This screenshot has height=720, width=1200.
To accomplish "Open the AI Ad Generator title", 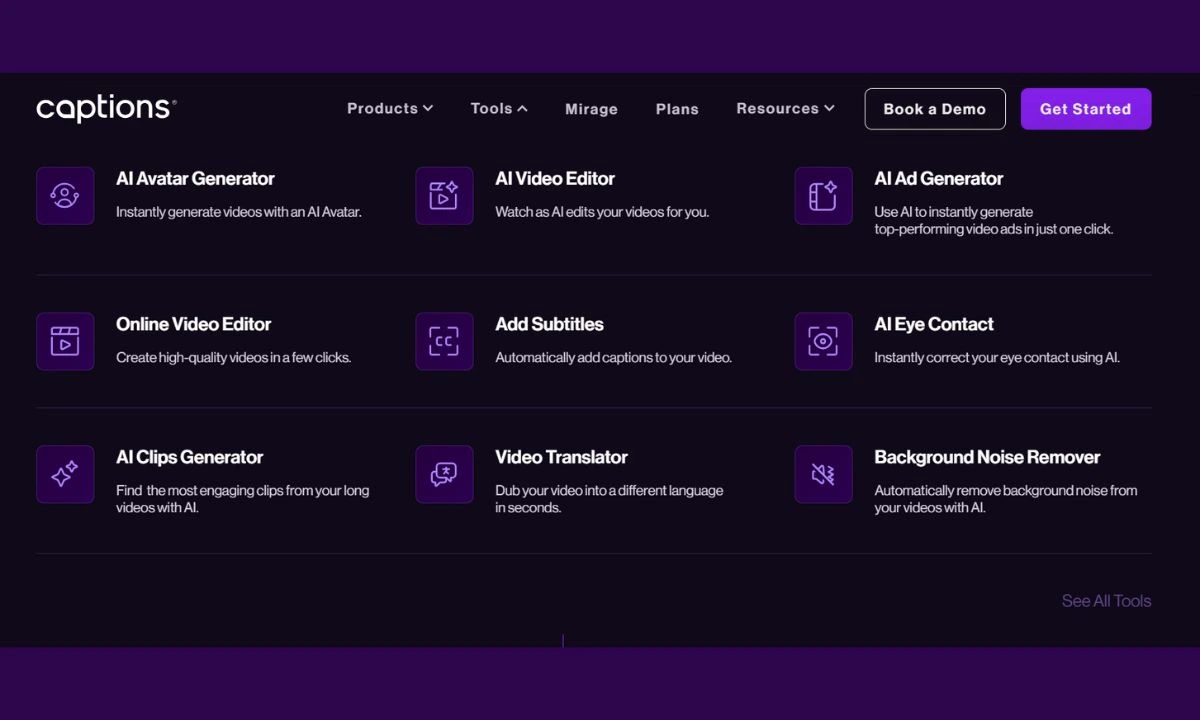I will coord(939,179).
